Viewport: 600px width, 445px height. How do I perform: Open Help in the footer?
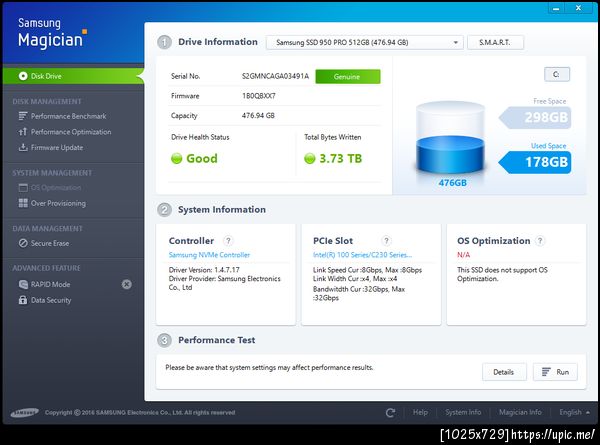click(420, 412)
